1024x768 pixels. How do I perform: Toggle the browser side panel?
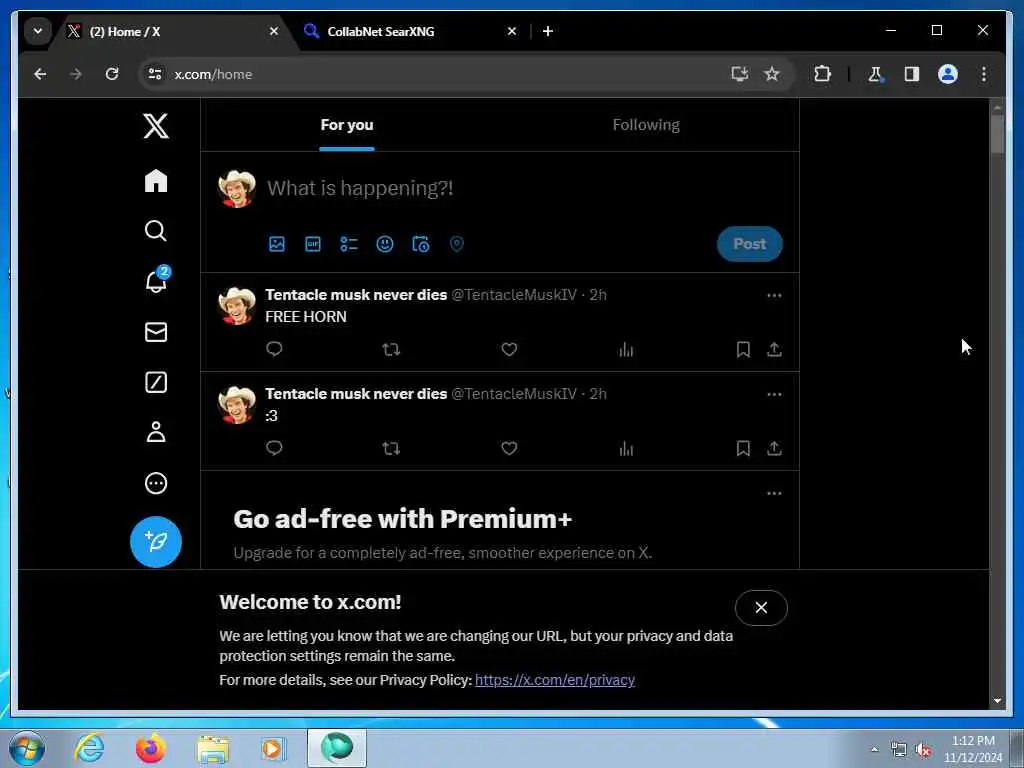point(912,74)
